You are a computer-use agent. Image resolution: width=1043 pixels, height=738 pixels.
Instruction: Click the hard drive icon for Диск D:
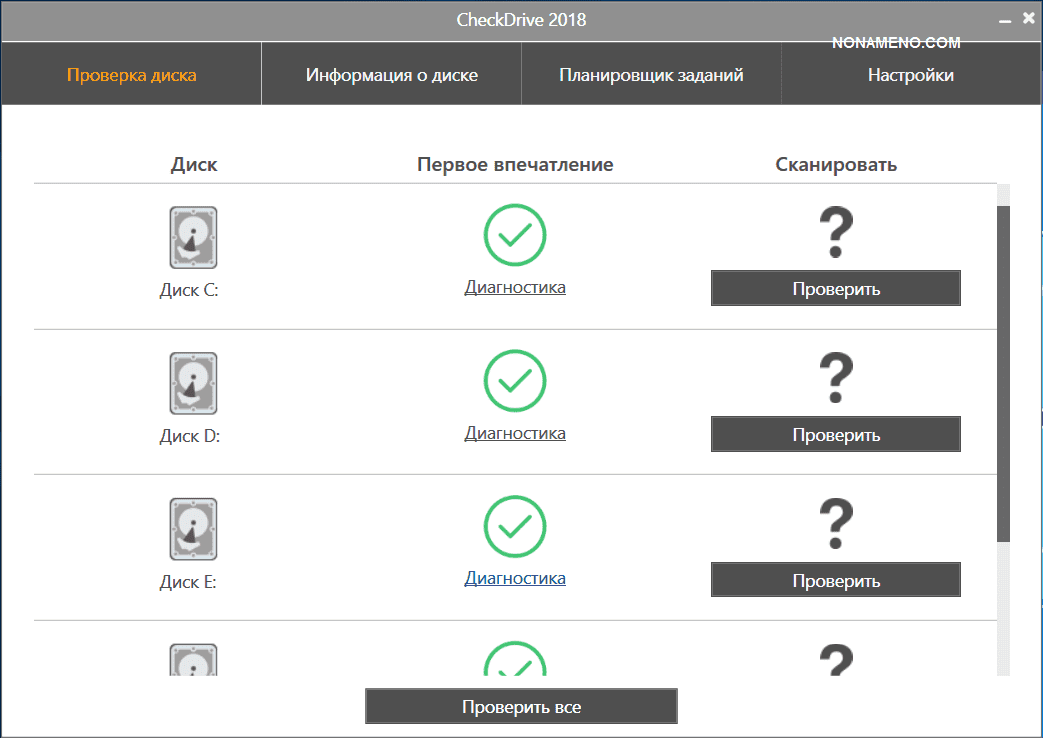pyautogui.click(x=193, y=383)
